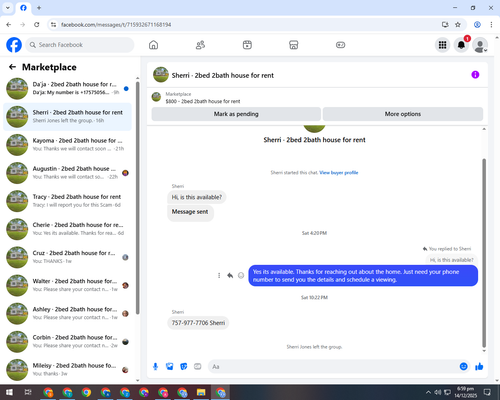
Task: Open more options dots beside blue message
Action: tap(219, 275)
